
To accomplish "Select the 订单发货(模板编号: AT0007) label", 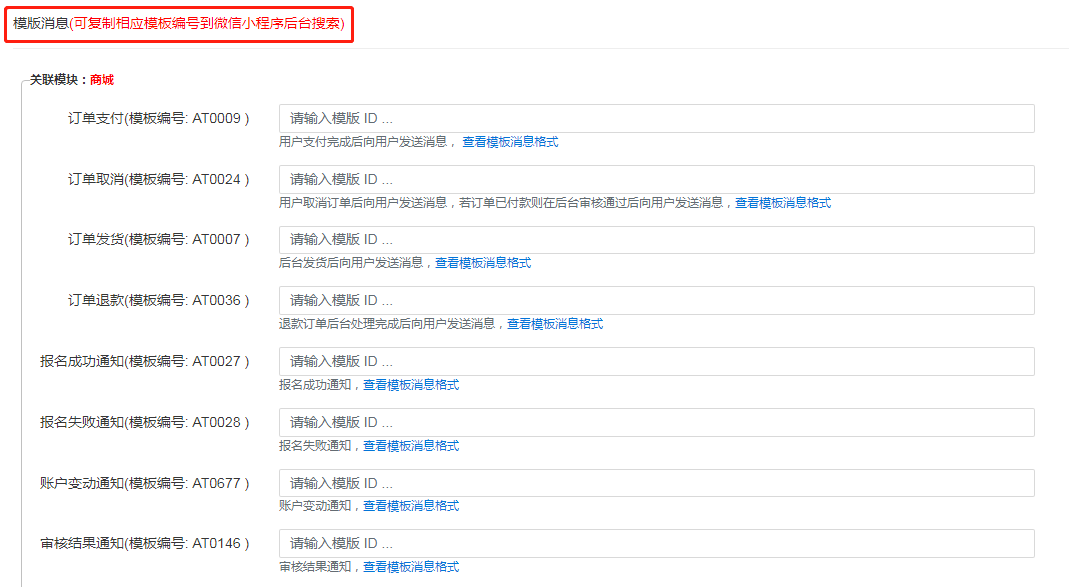I will (159, 239).
